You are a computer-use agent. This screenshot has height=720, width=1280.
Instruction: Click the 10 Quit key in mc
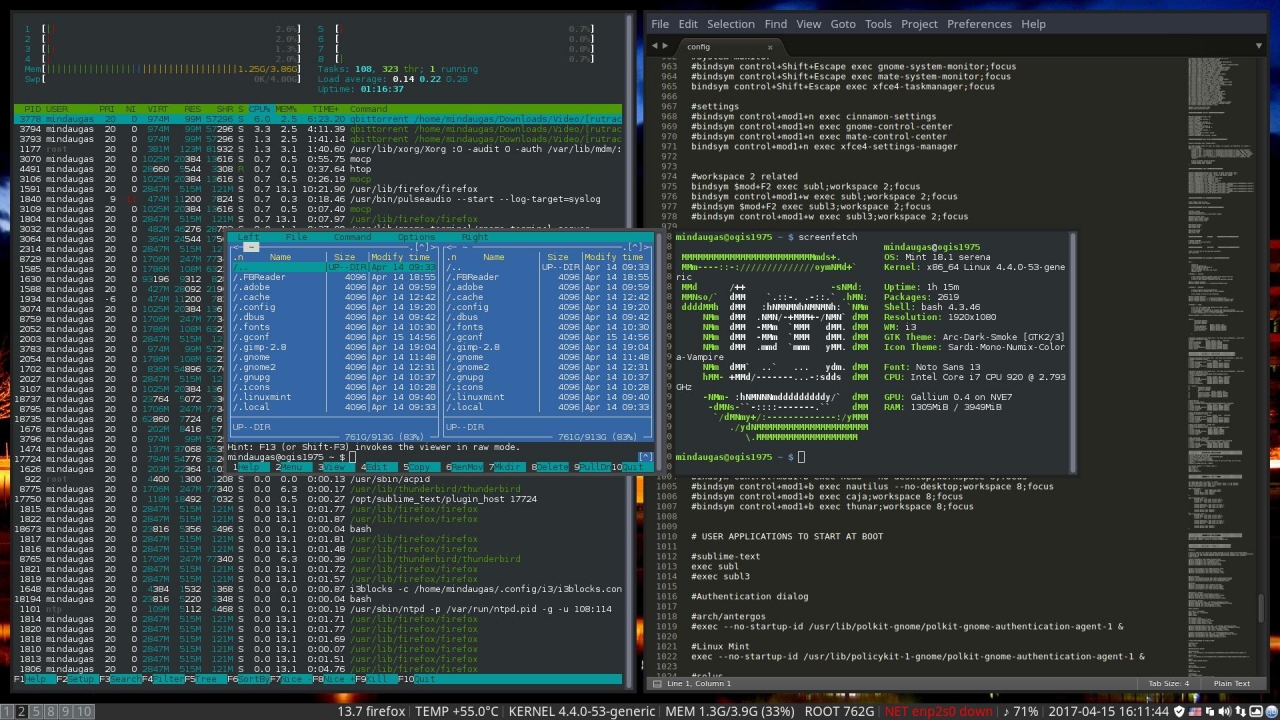pos(631,467)
